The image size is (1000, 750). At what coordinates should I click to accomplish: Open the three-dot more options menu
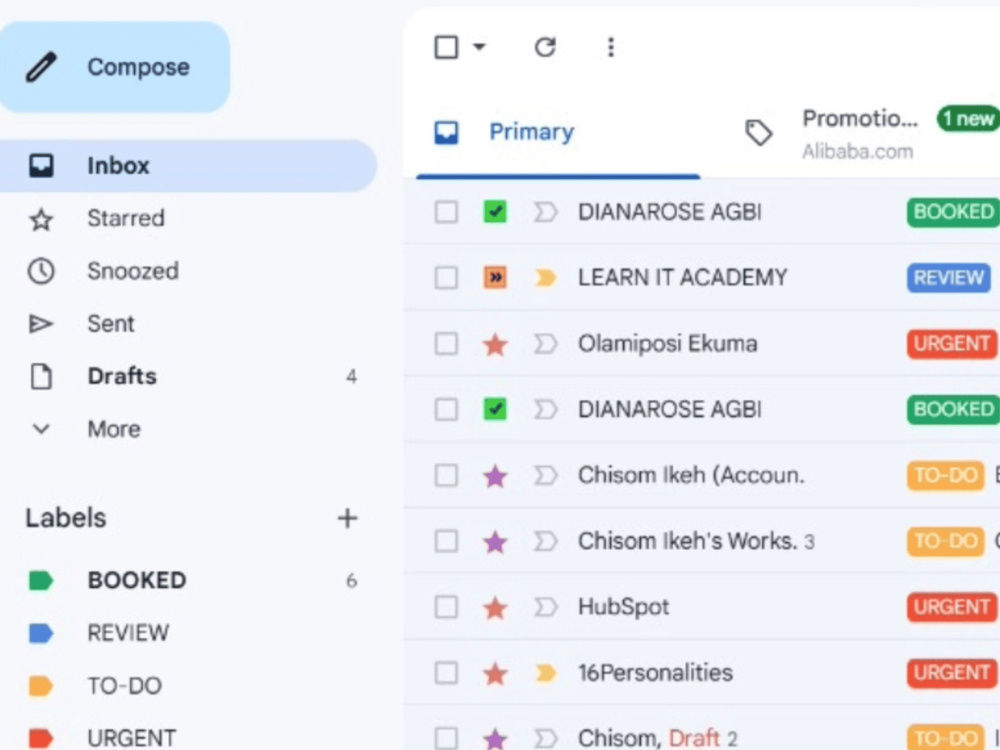tap(611, 47)
